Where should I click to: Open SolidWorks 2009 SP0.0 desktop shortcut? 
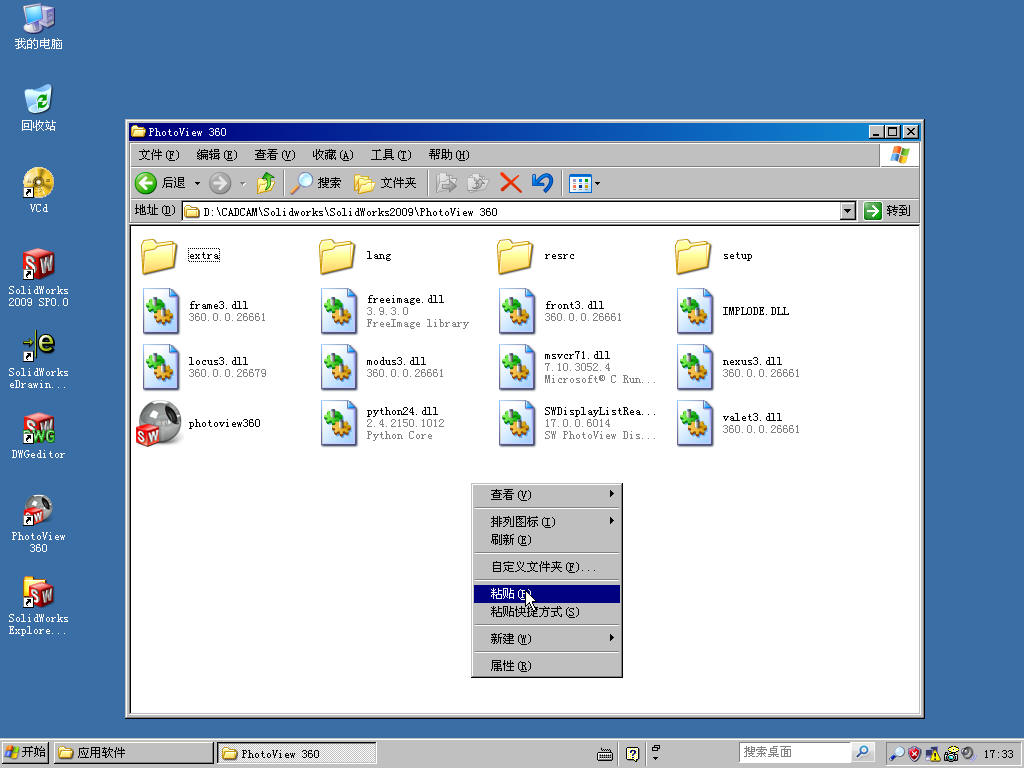click(x=39, y=278)
